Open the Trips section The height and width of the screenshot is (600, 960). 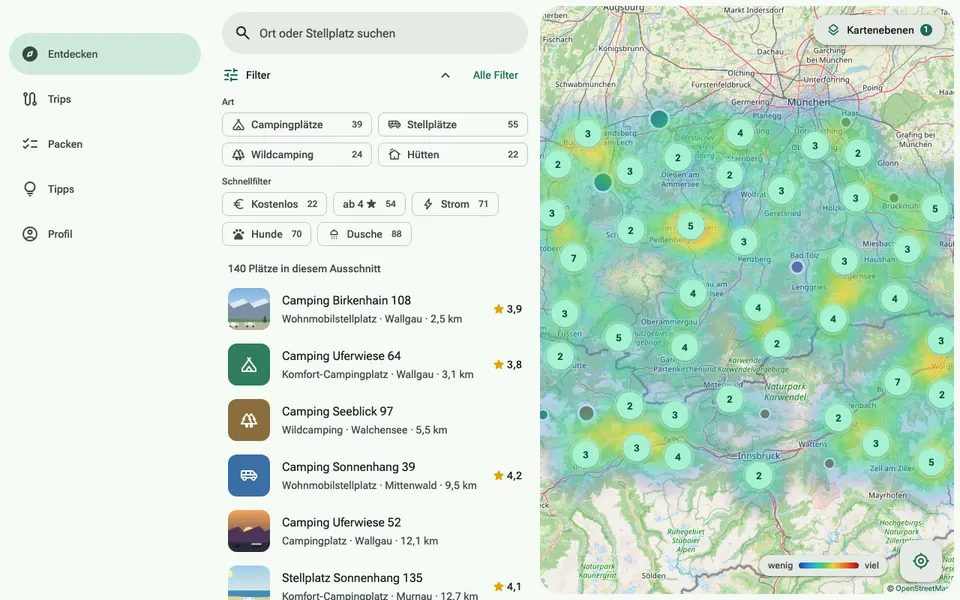point(105,99)
